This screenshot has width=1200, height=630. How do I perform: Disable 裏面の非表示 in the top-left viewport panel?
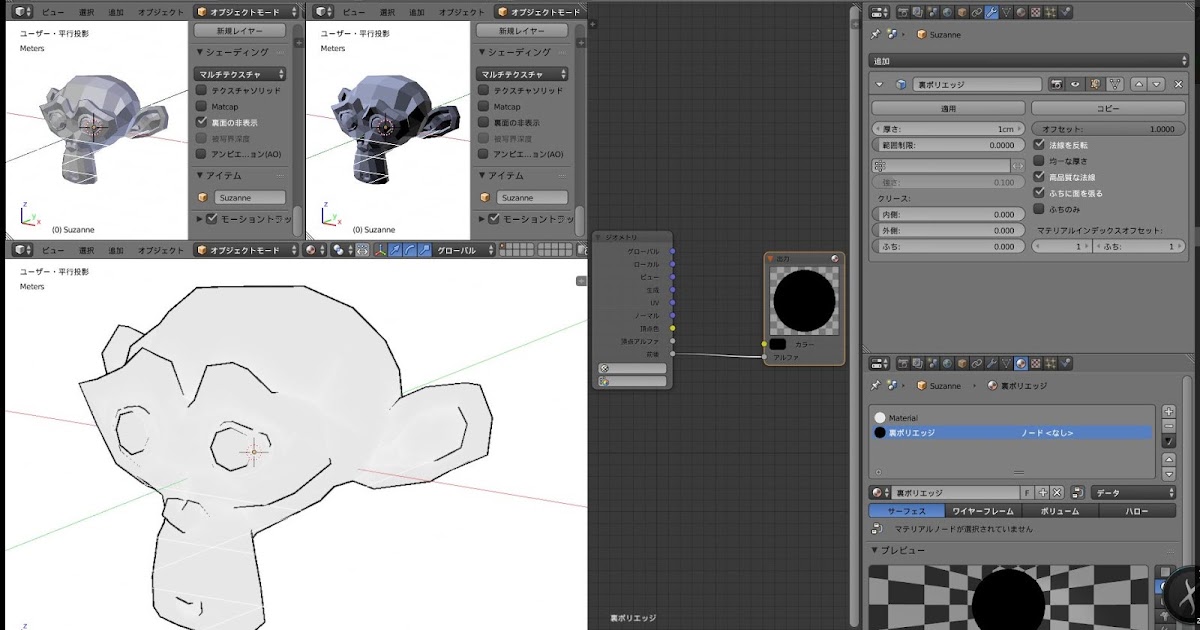point(201,122)
